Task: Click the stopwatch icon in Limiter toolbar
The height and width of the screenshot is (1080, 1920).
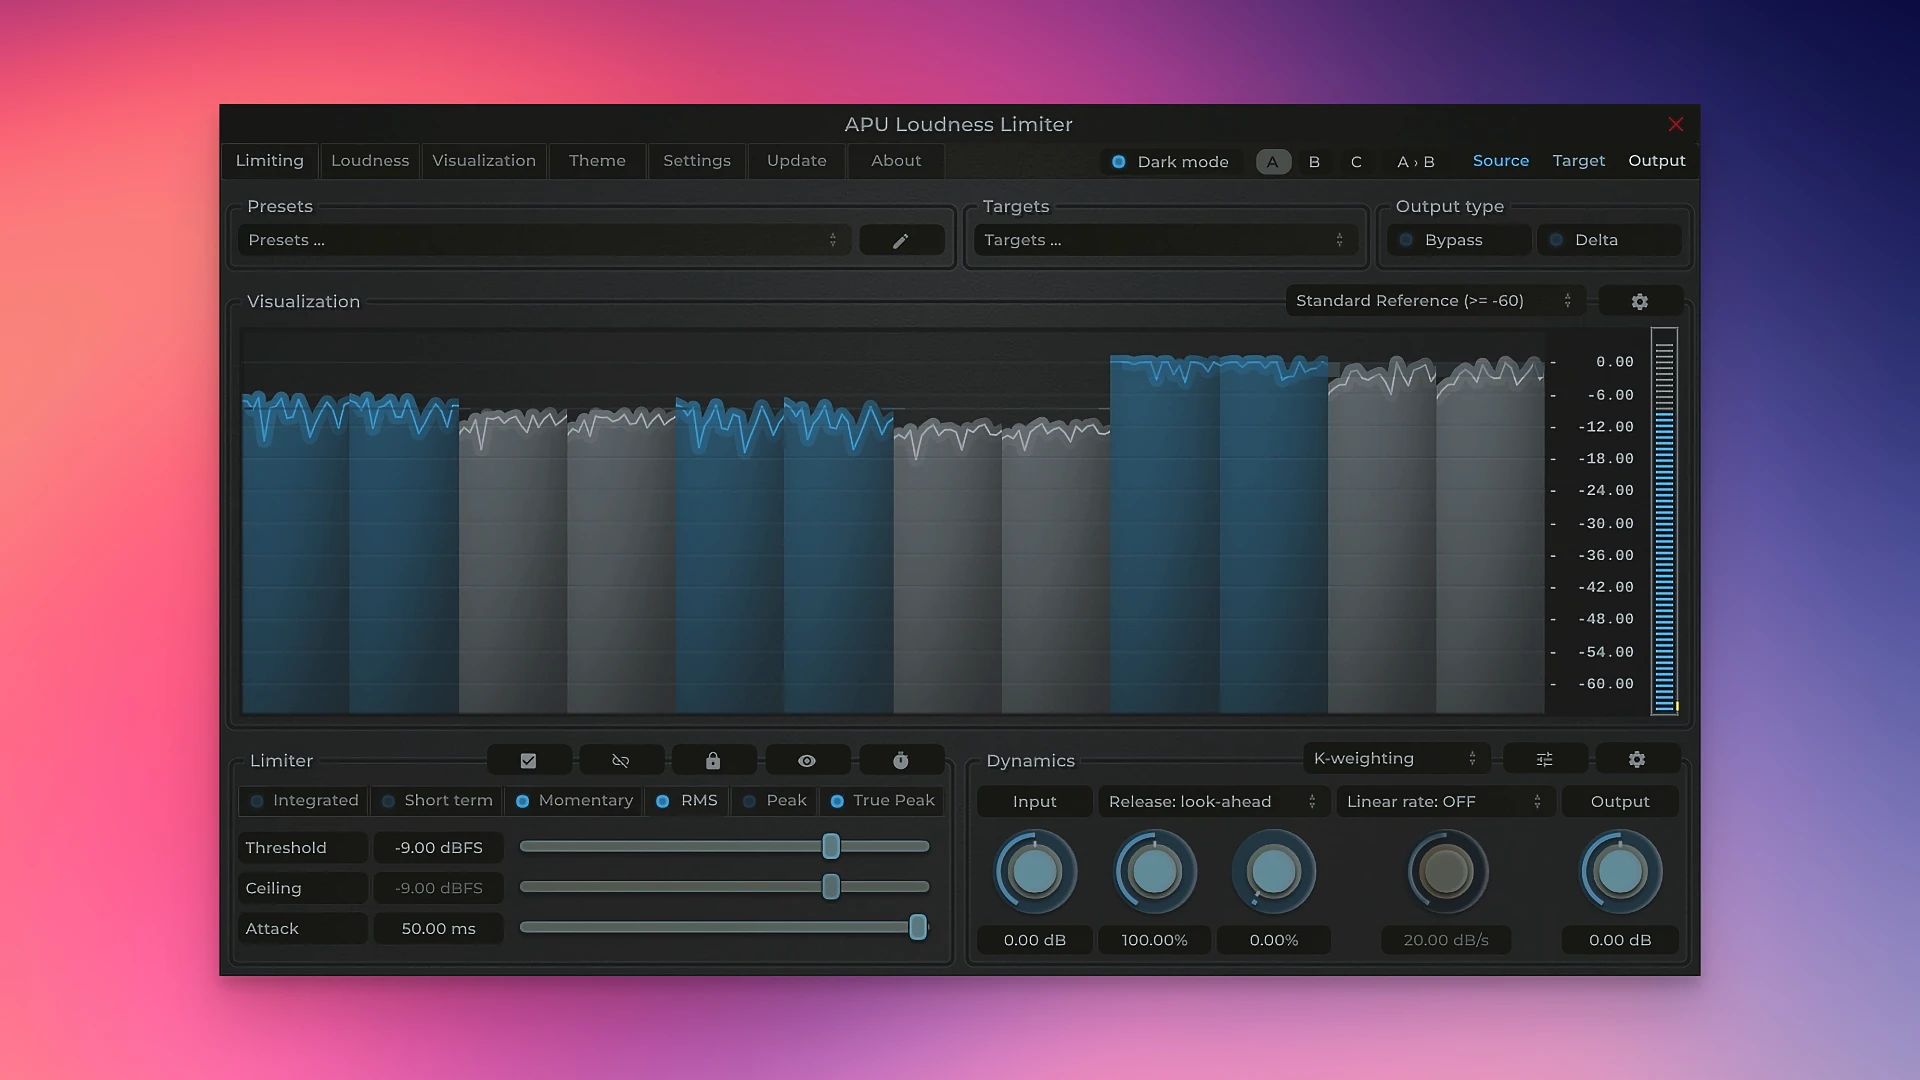Action: pyautogui.click(x=900, y=759)
